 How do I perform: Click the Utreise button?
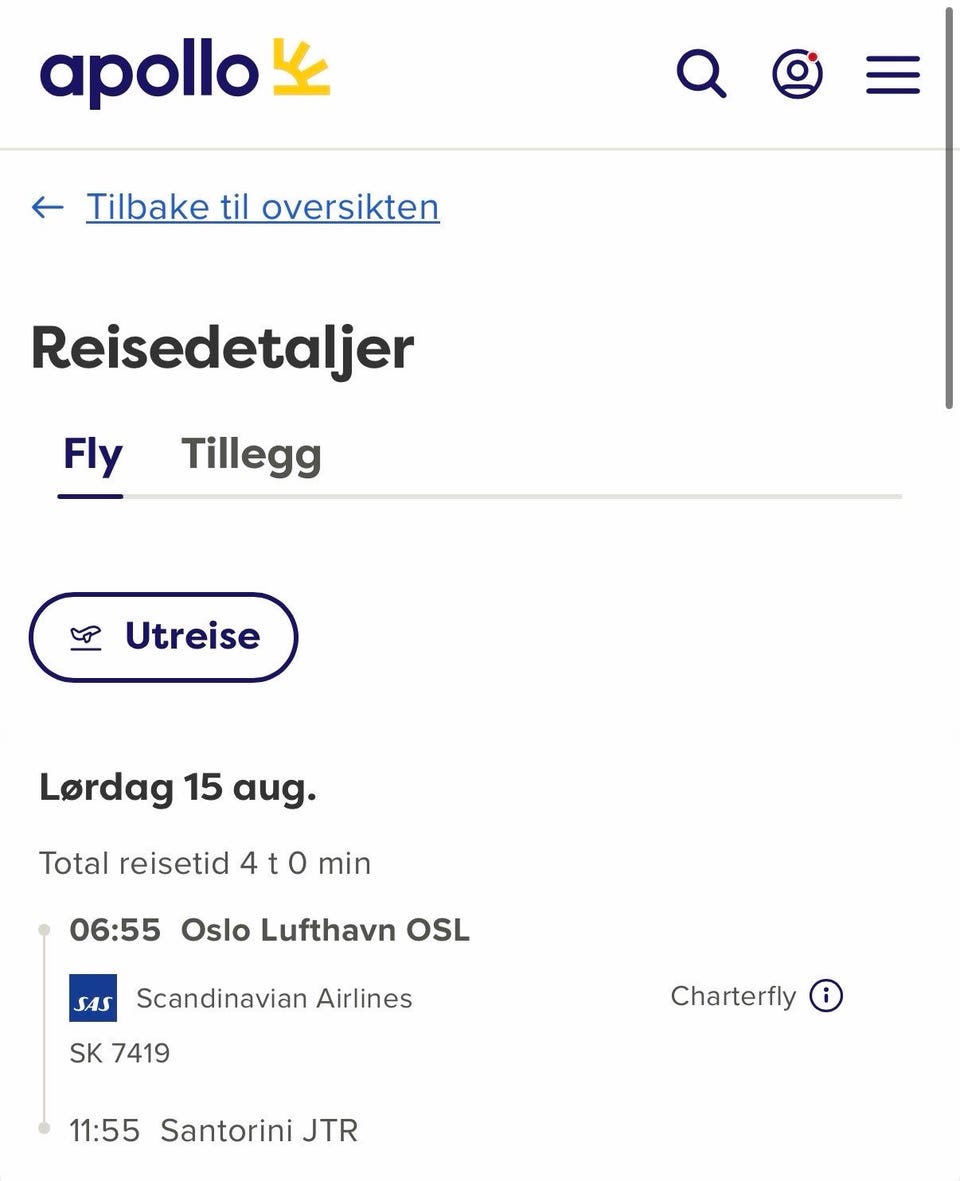pos(163,637)
